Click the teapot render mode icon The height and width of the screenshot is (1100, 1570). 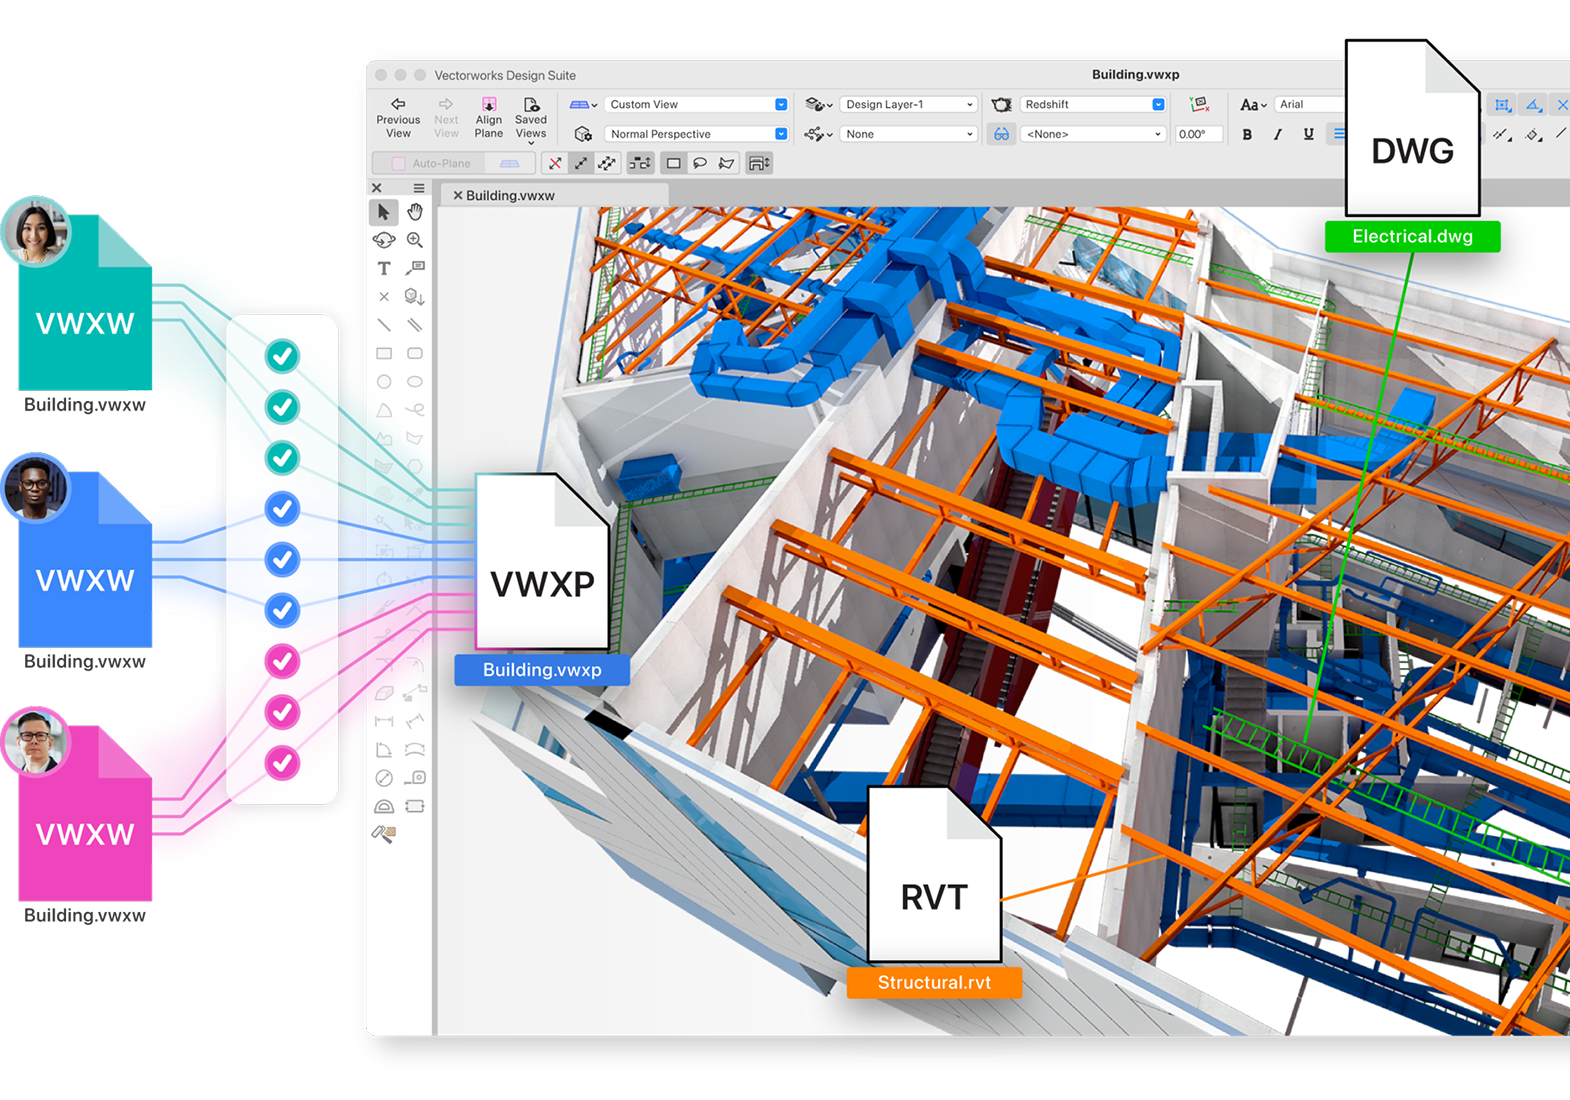(1001, 104)
